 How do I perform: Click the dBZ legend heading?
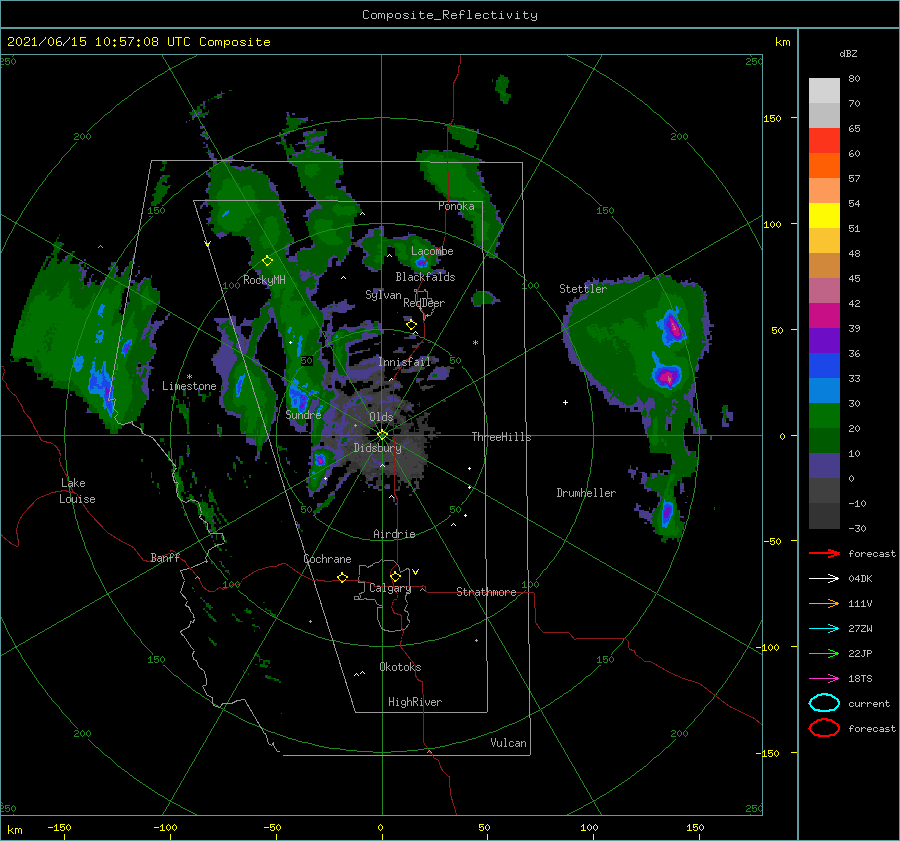point(848,53)
